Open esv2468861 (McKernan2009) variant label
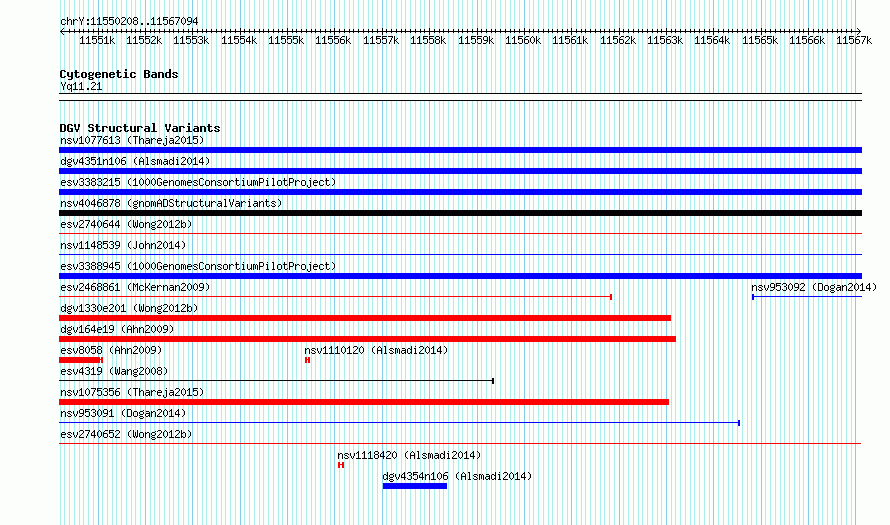890x525 pixels. [135, 287]
